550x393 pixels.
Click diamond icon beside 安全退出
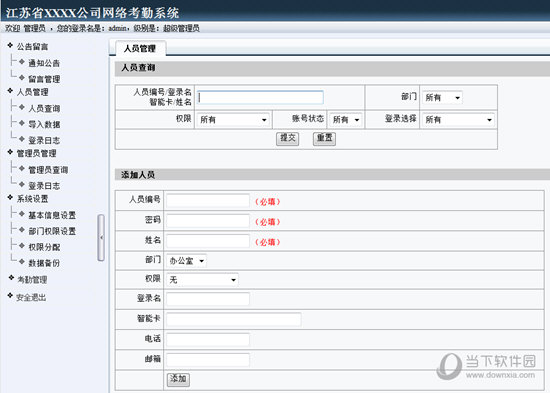point(10,295)
